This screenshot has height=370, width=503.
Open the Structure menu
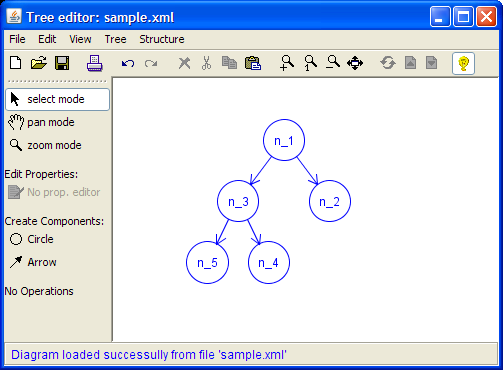162,39
